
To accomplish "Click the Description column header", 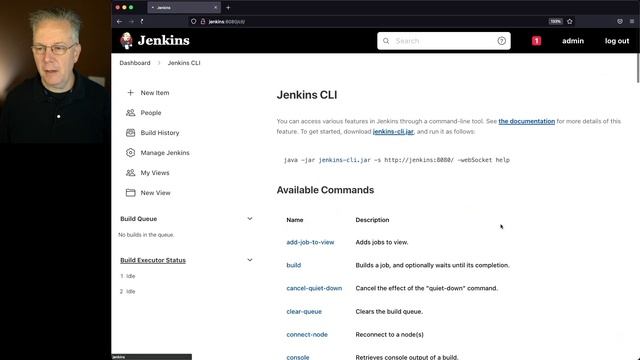I will [372, 220].
